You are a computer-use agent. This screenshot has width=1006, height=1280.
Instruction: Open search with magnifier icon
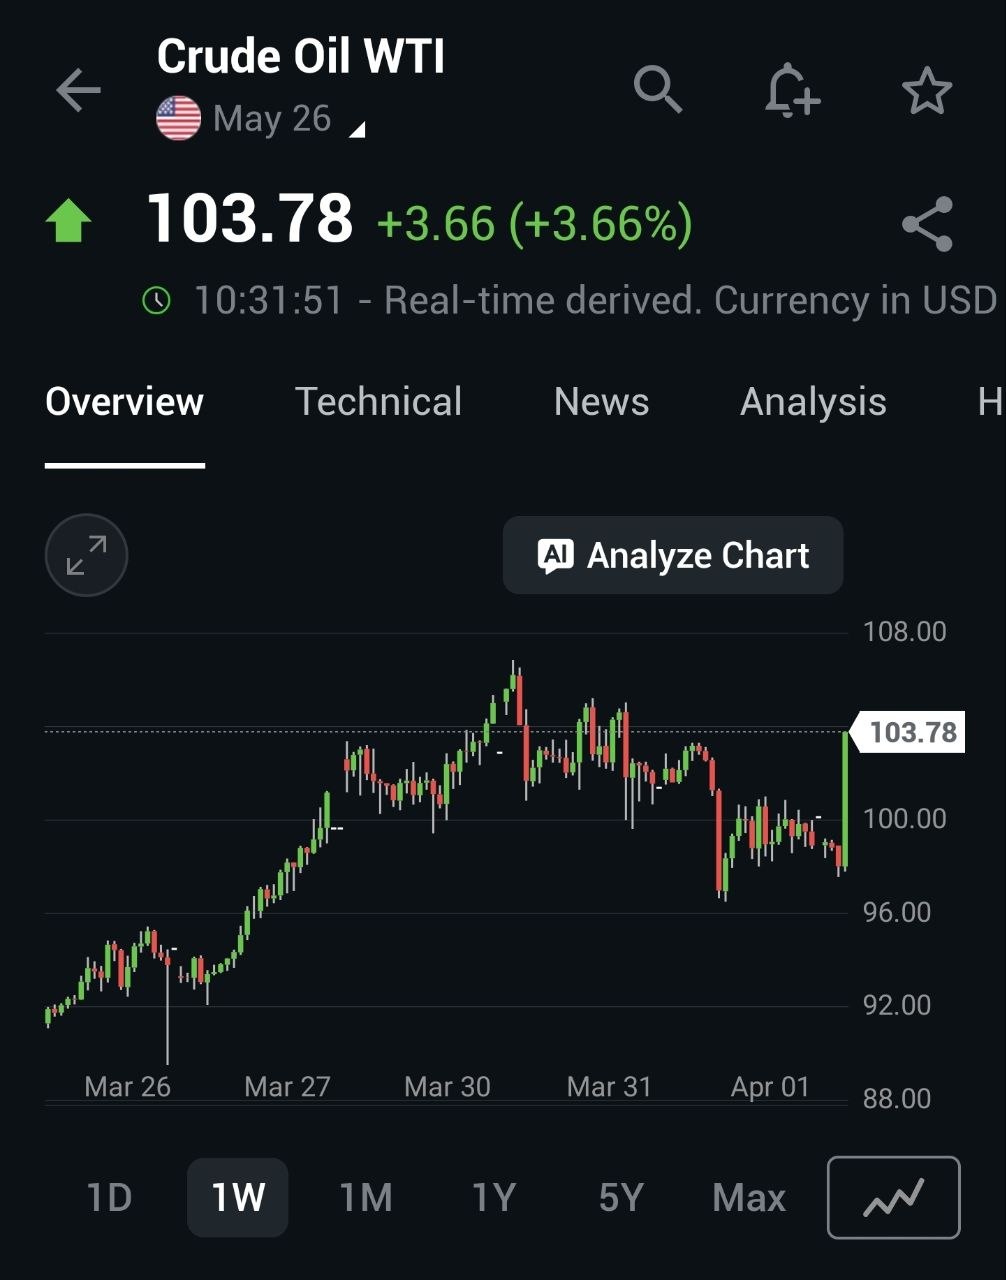tap(657, 90)
